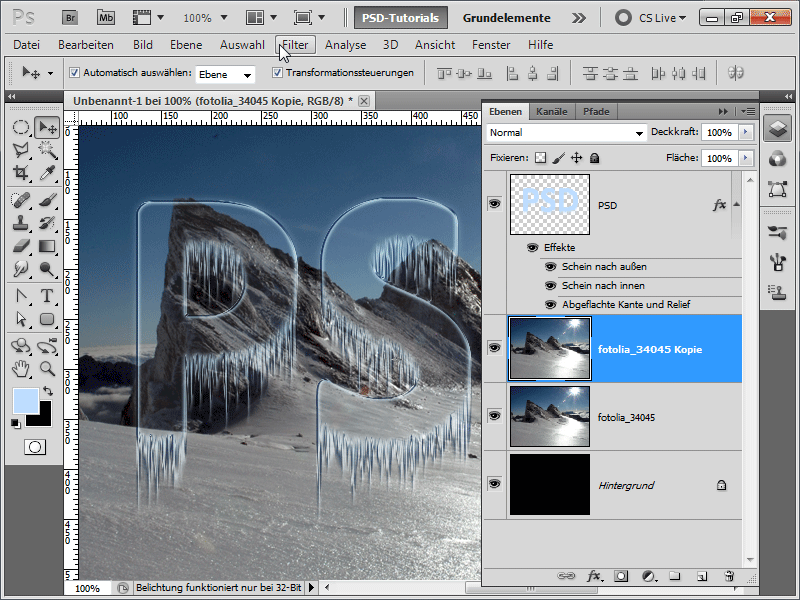
Task: Open the Deckkraft slider arrow
Action: pos(744,132)
